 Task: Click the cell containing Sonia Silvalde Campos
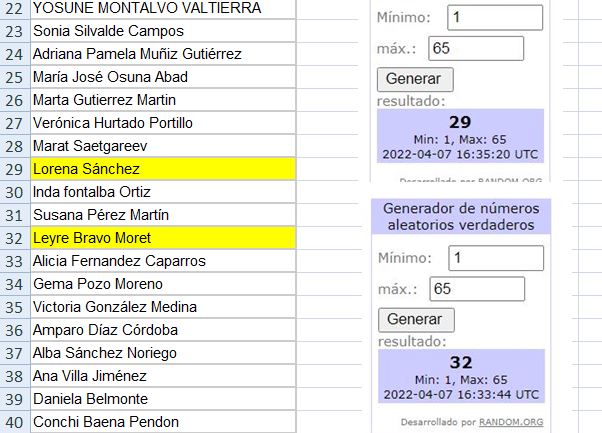tap(163, 31)
